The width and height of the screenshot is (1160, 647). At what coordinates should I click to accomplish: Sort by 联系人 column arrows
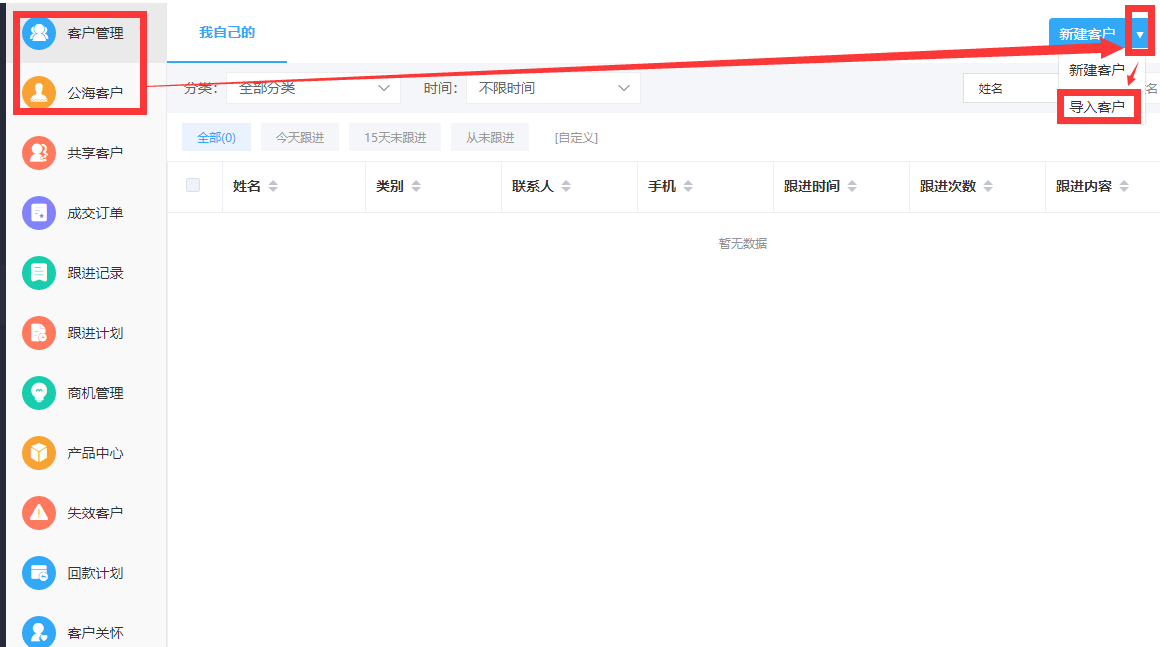coord(566,186)
